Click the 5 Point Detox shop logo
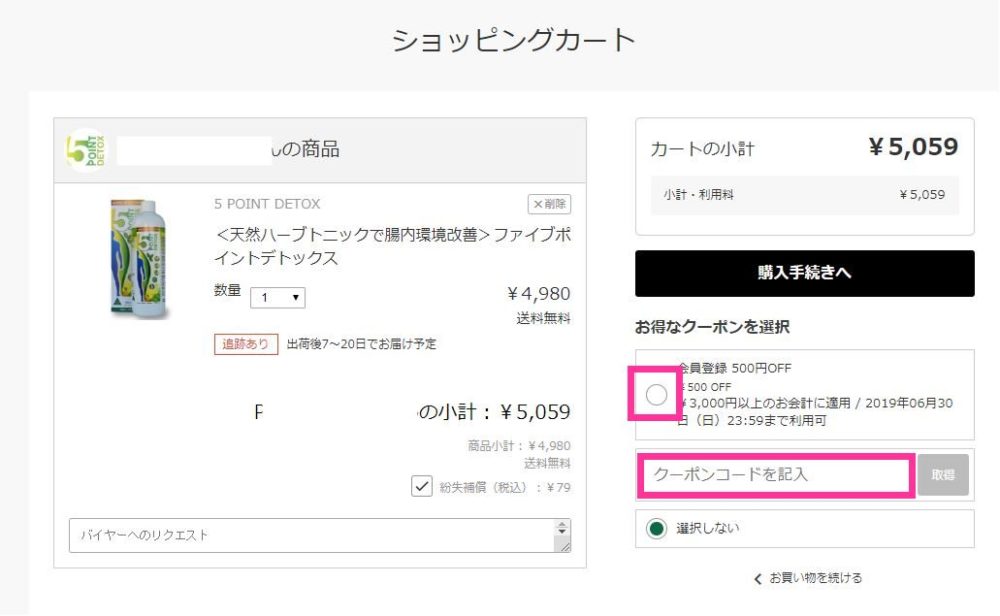Image resolution: width=1000 pixels, height=616 pixels. (86, 150)
